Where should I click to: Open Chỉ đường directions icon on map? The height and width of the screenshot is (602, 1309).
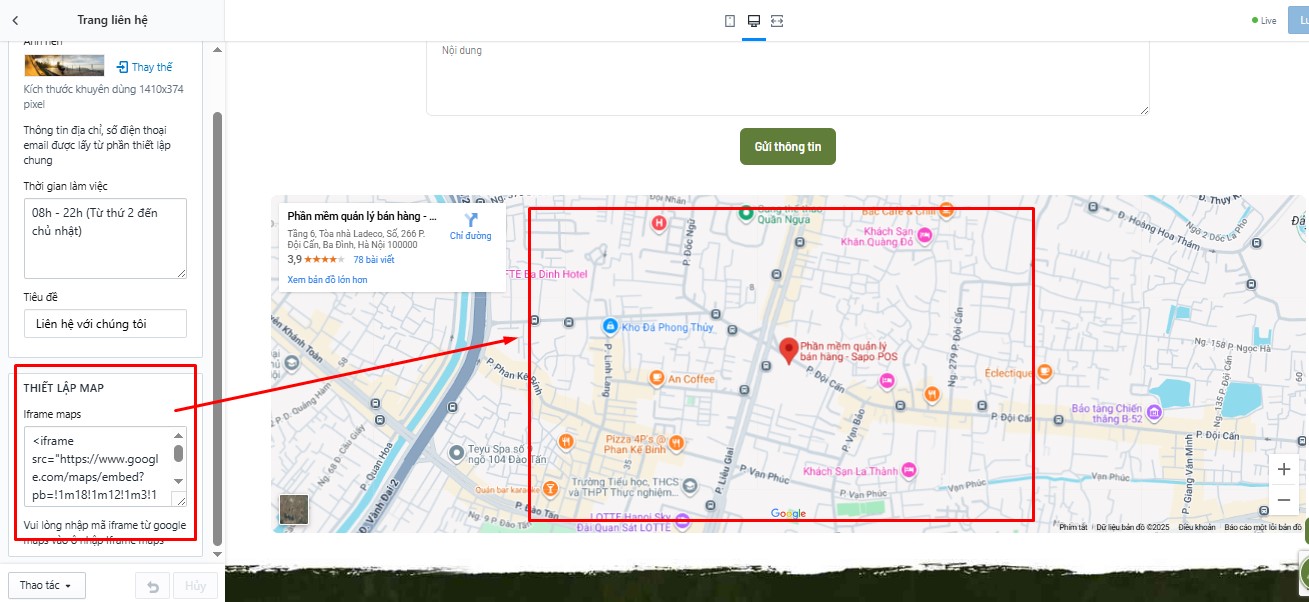(471, 220)
